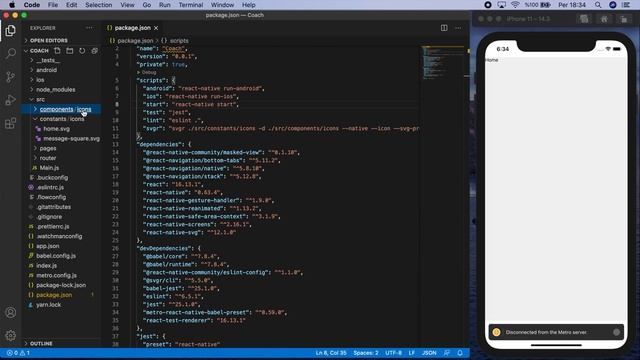Open the Search view in activity bar
The image size is (640, 360).
click(x=11, y=53)
